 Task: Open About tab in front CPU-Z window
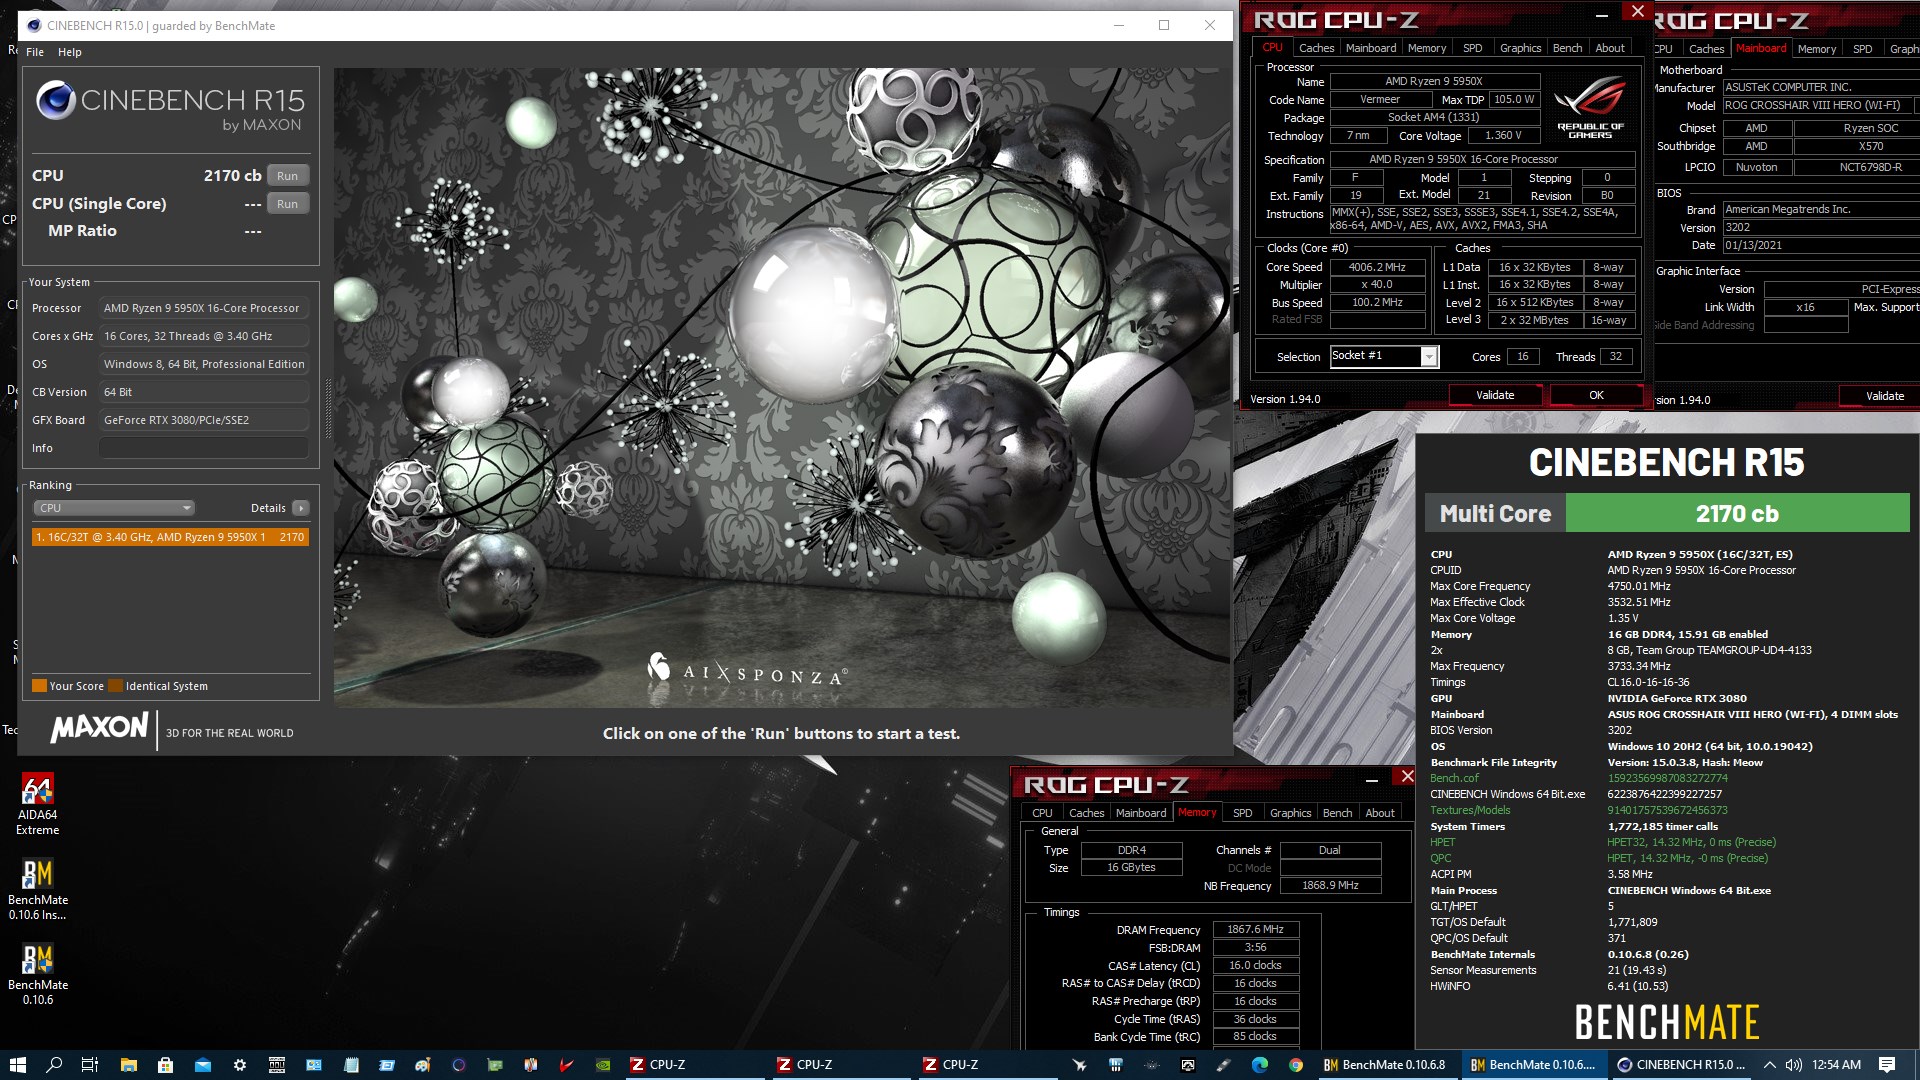point(1610,48)
